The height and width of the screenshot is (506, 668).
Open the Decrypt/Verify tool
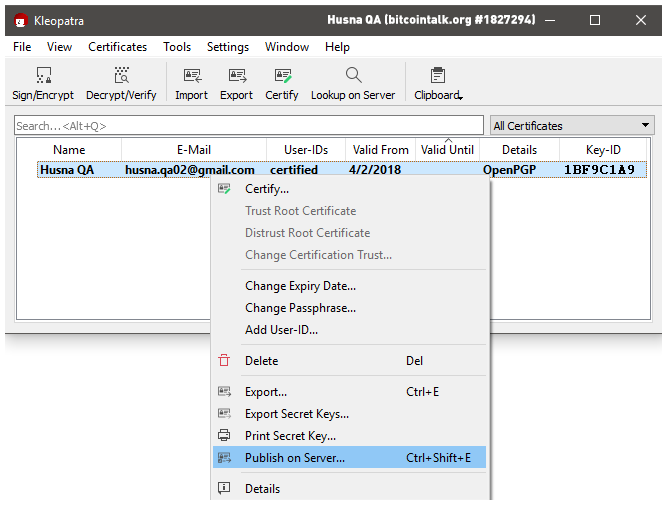(121, 83)
